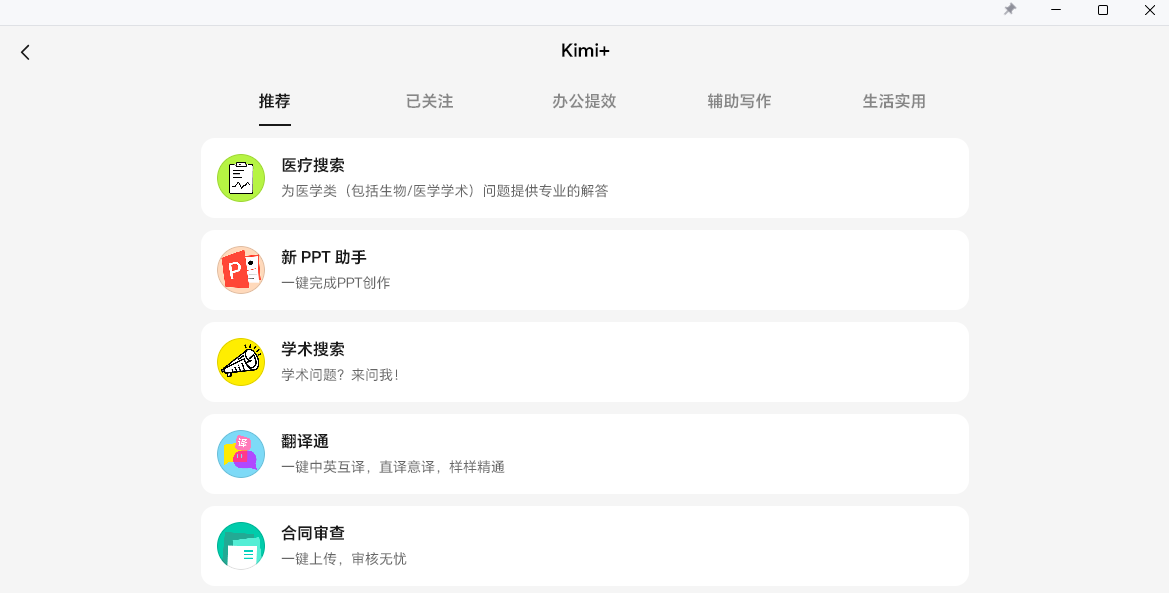Image resolution: width=1169 pixels, height=593 pixels.
Task: Select the yellow 学术搜索 megaphone icon
Action: (x=241, y=362)
